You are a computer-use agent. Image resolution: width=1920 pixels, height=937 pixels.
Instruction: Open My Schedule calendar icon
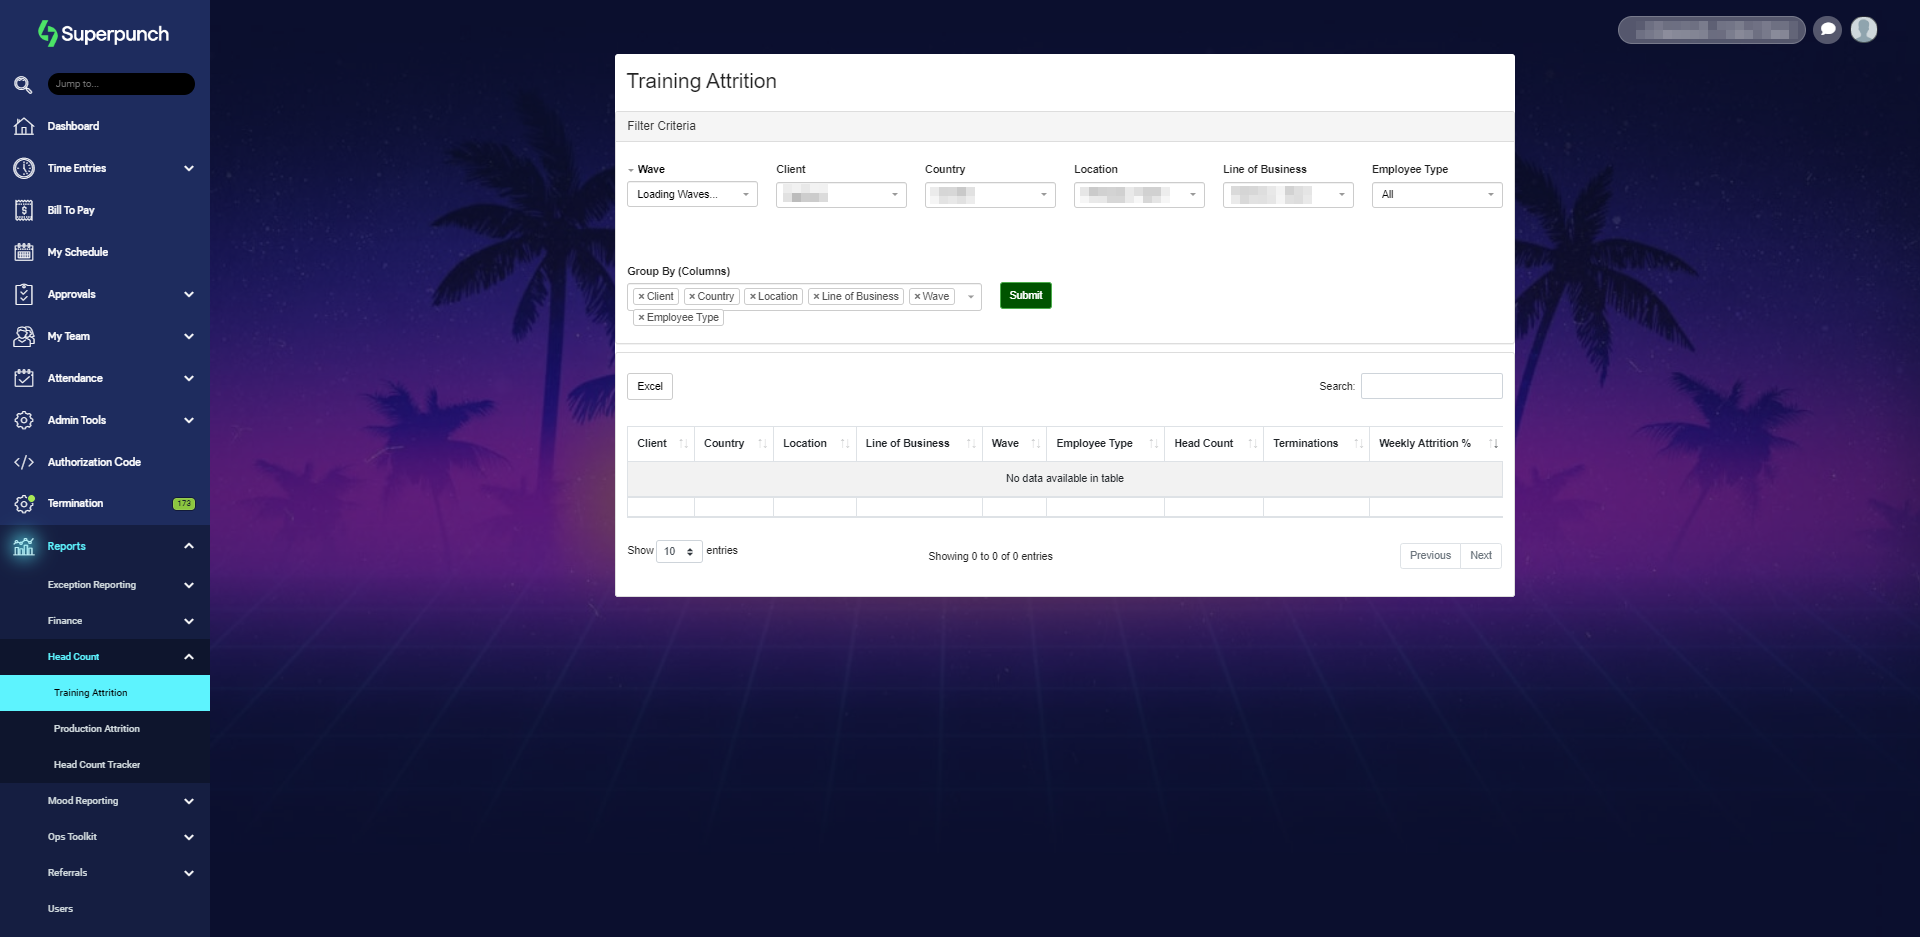[x=24, y=252]
